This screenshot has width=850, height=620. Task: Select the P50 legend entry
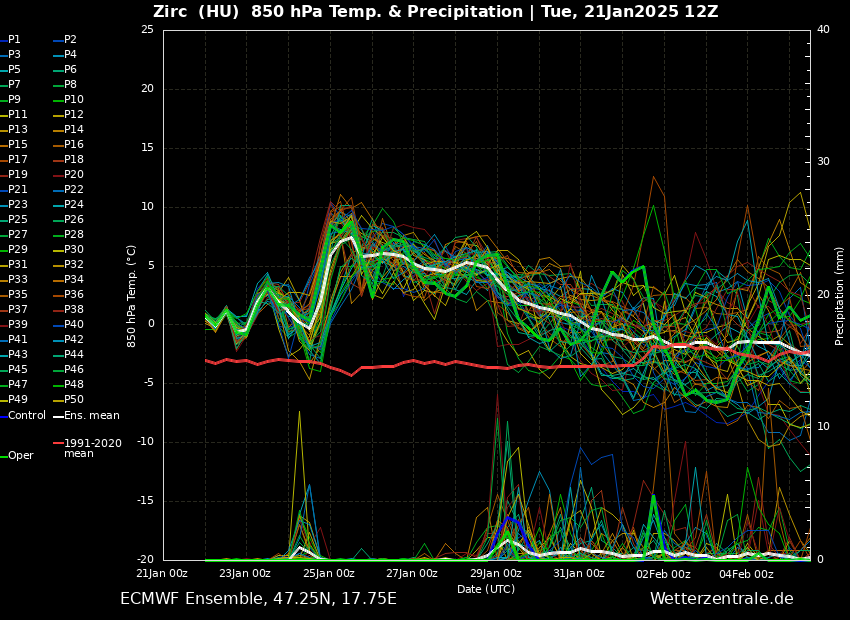click(74, 400)
